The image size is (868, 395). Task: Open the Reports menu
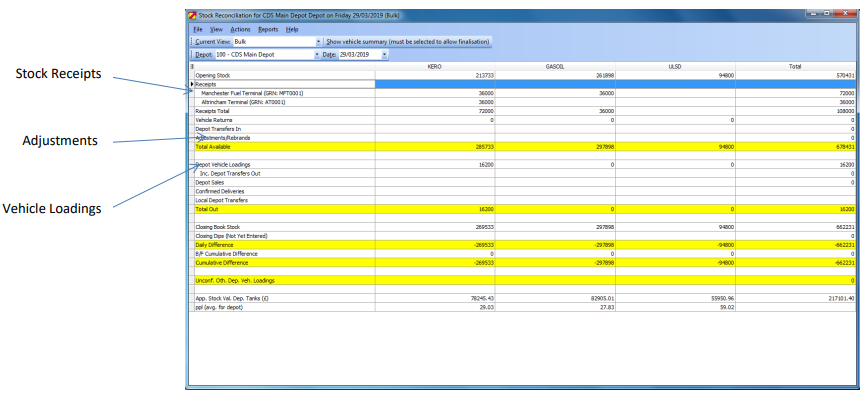(268, 29)
